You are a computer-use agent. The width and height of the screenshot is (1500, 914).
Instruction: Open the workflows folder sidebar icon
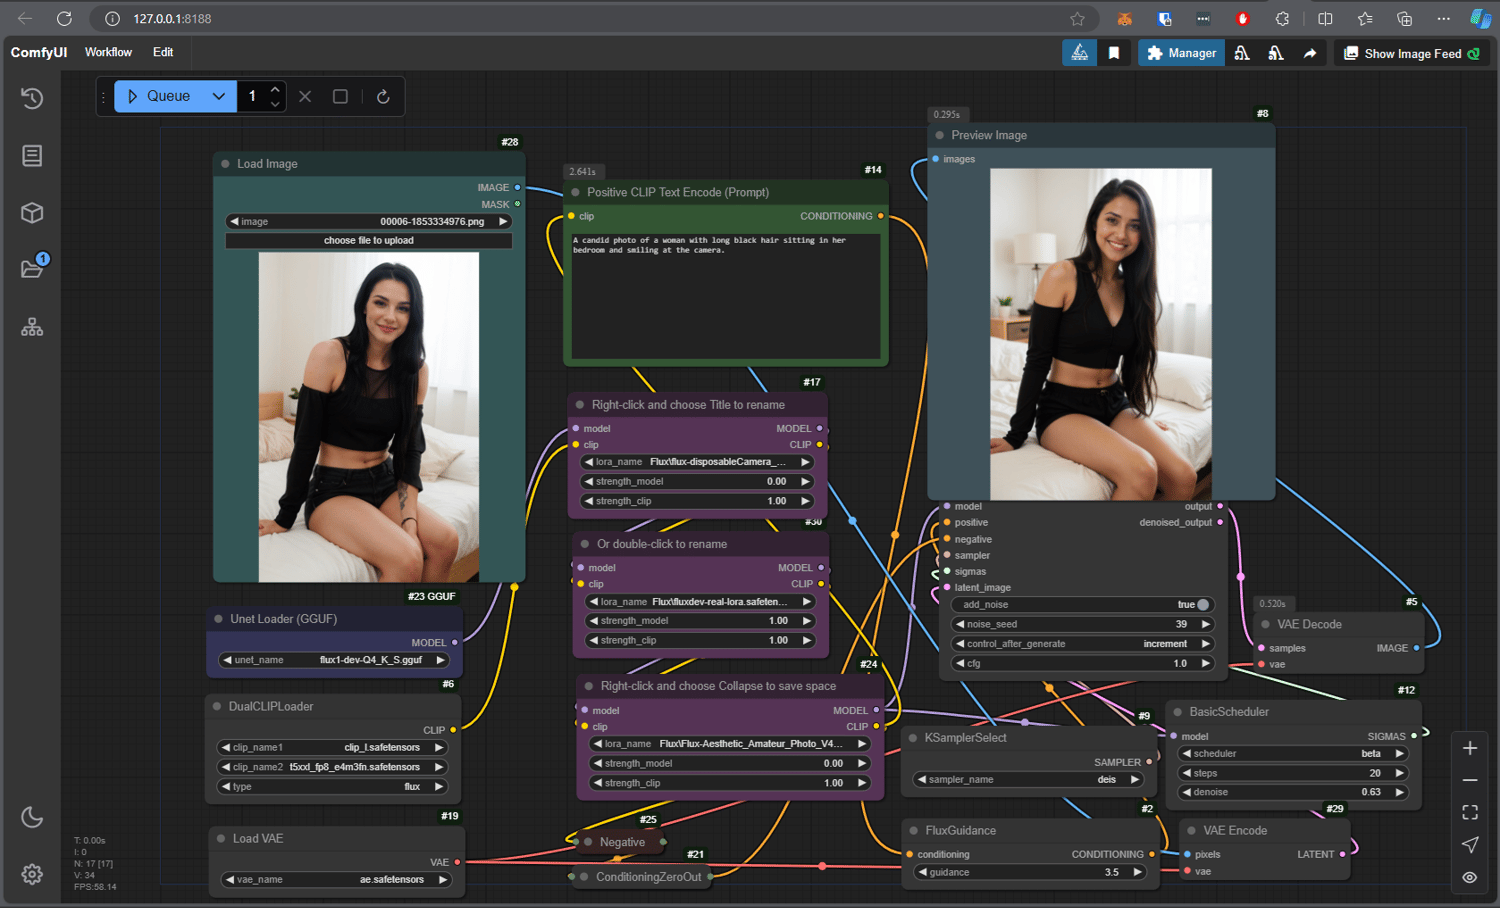coord(32,269)
